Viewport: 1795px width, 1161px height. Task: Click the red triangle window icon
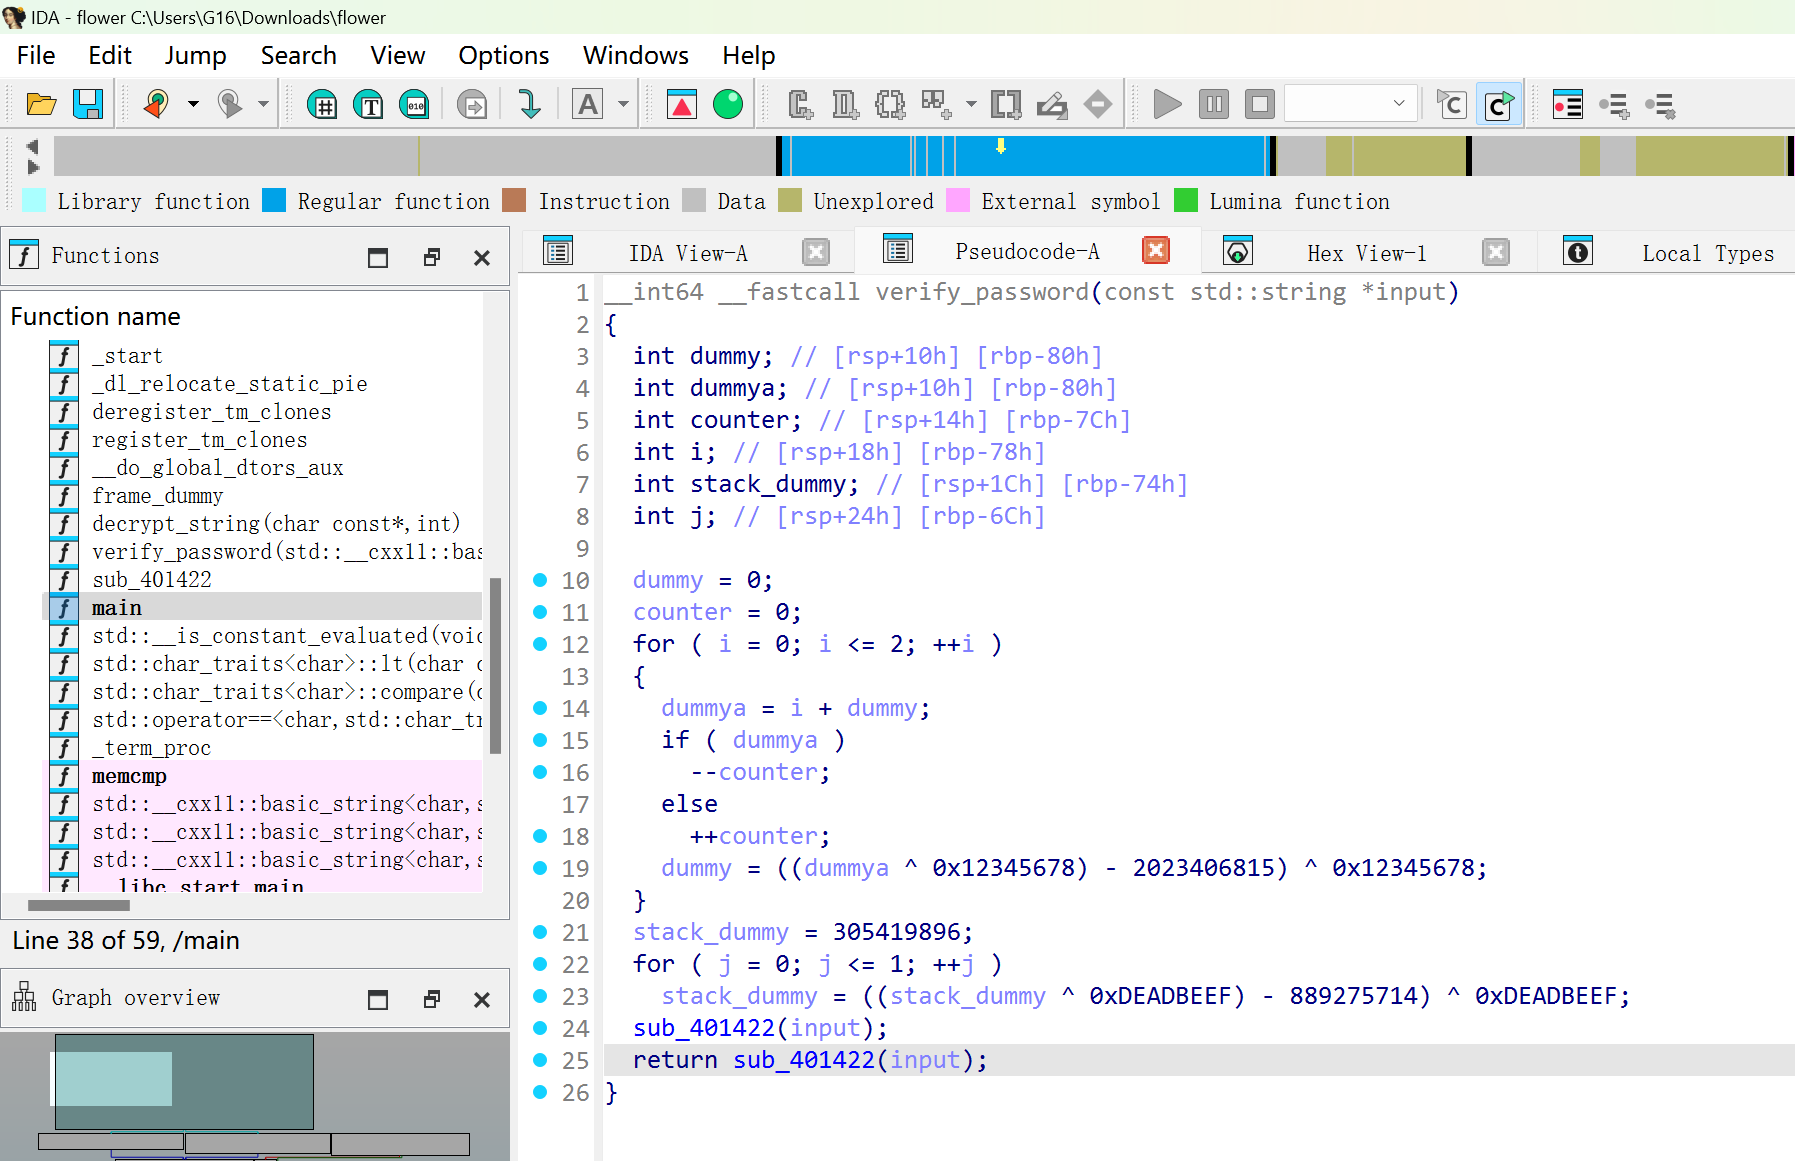[x=682, y=104]
